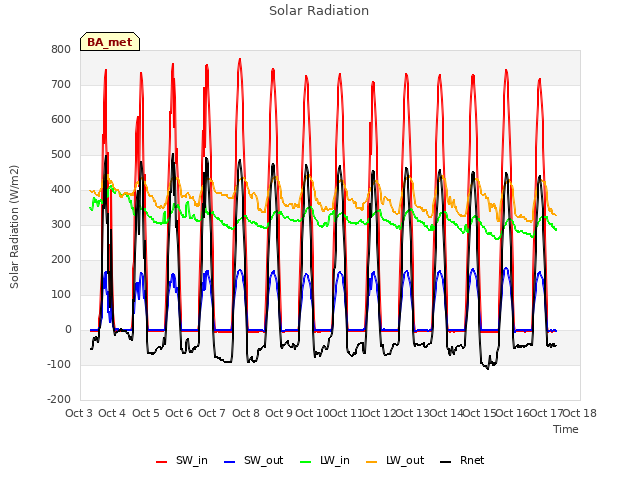Click the Oct 6 x-axis label
The width and height of the screenshot is (640, 480).
tap(179, 413)
